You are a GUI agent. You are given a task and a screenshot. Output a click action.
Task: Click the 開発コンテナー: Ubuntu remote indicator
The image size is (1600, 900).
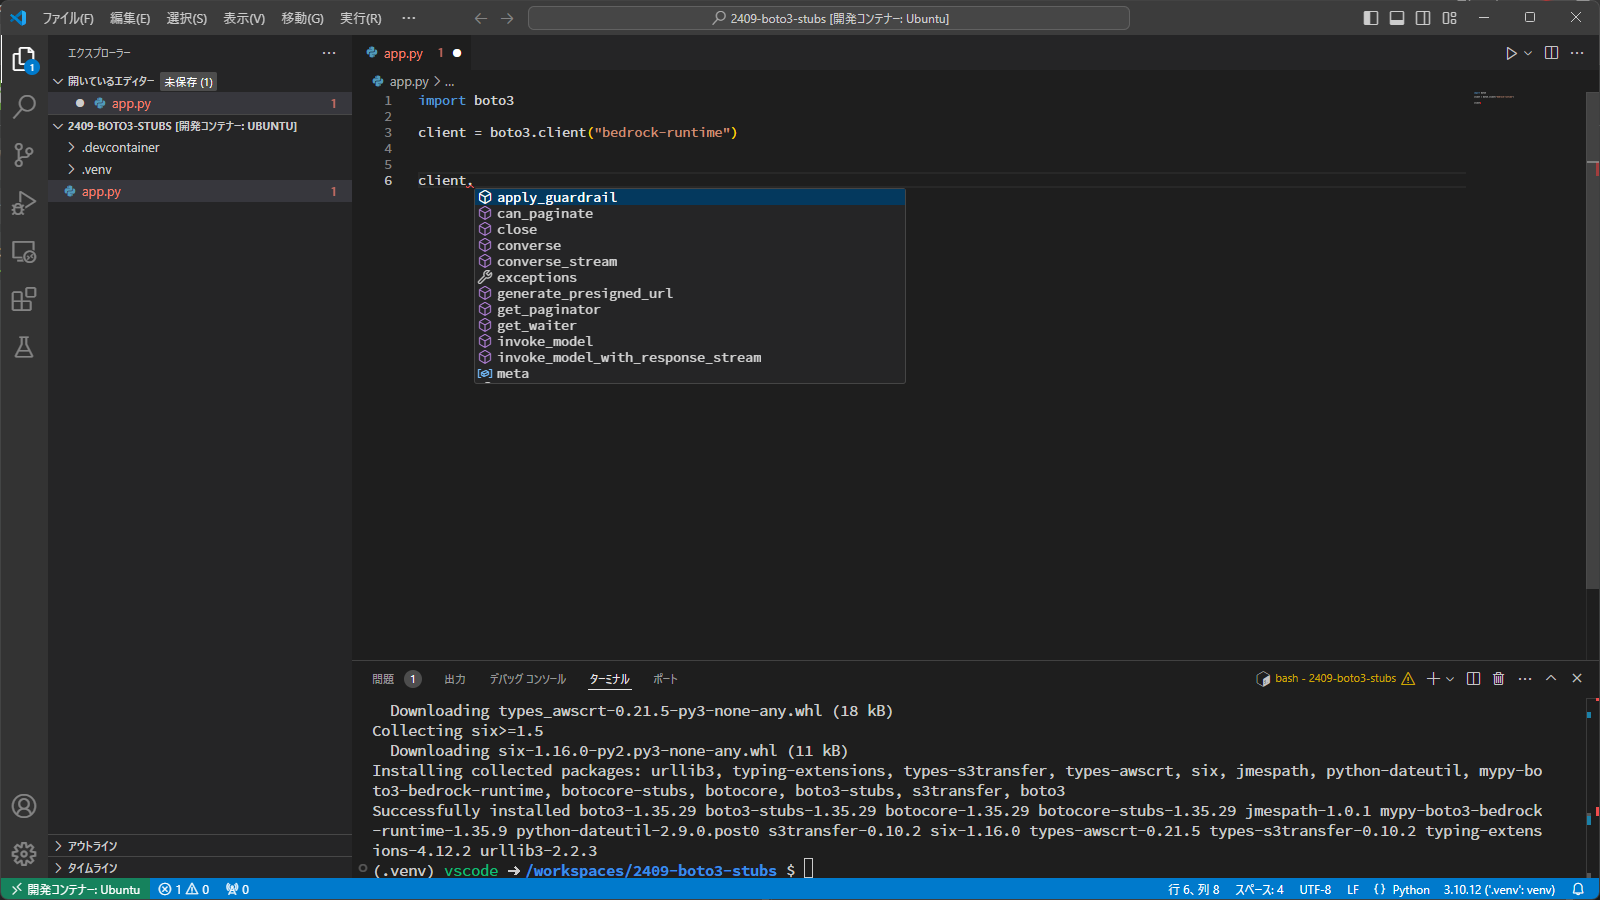click(x=76, y=889)
